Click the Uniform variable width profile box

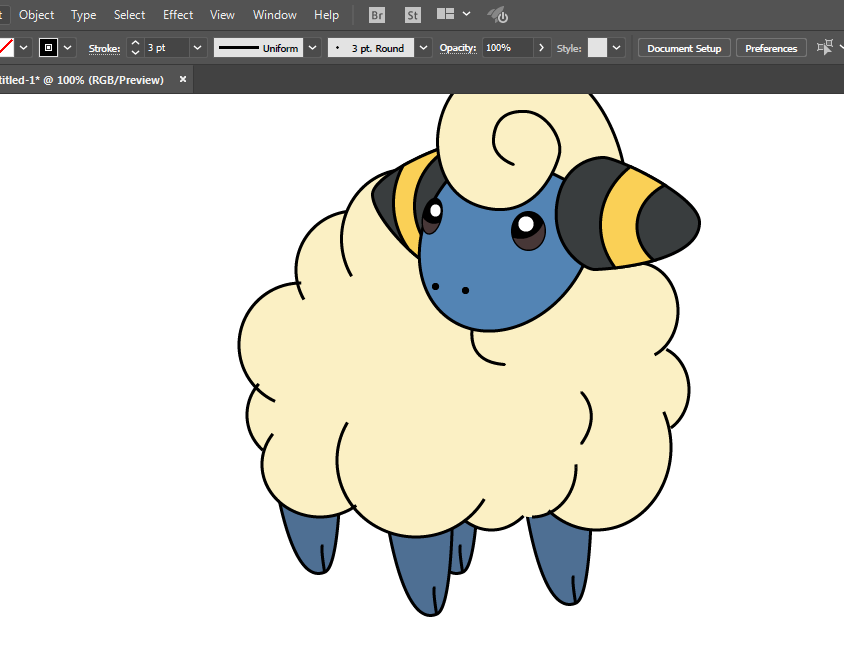[258, 48]
